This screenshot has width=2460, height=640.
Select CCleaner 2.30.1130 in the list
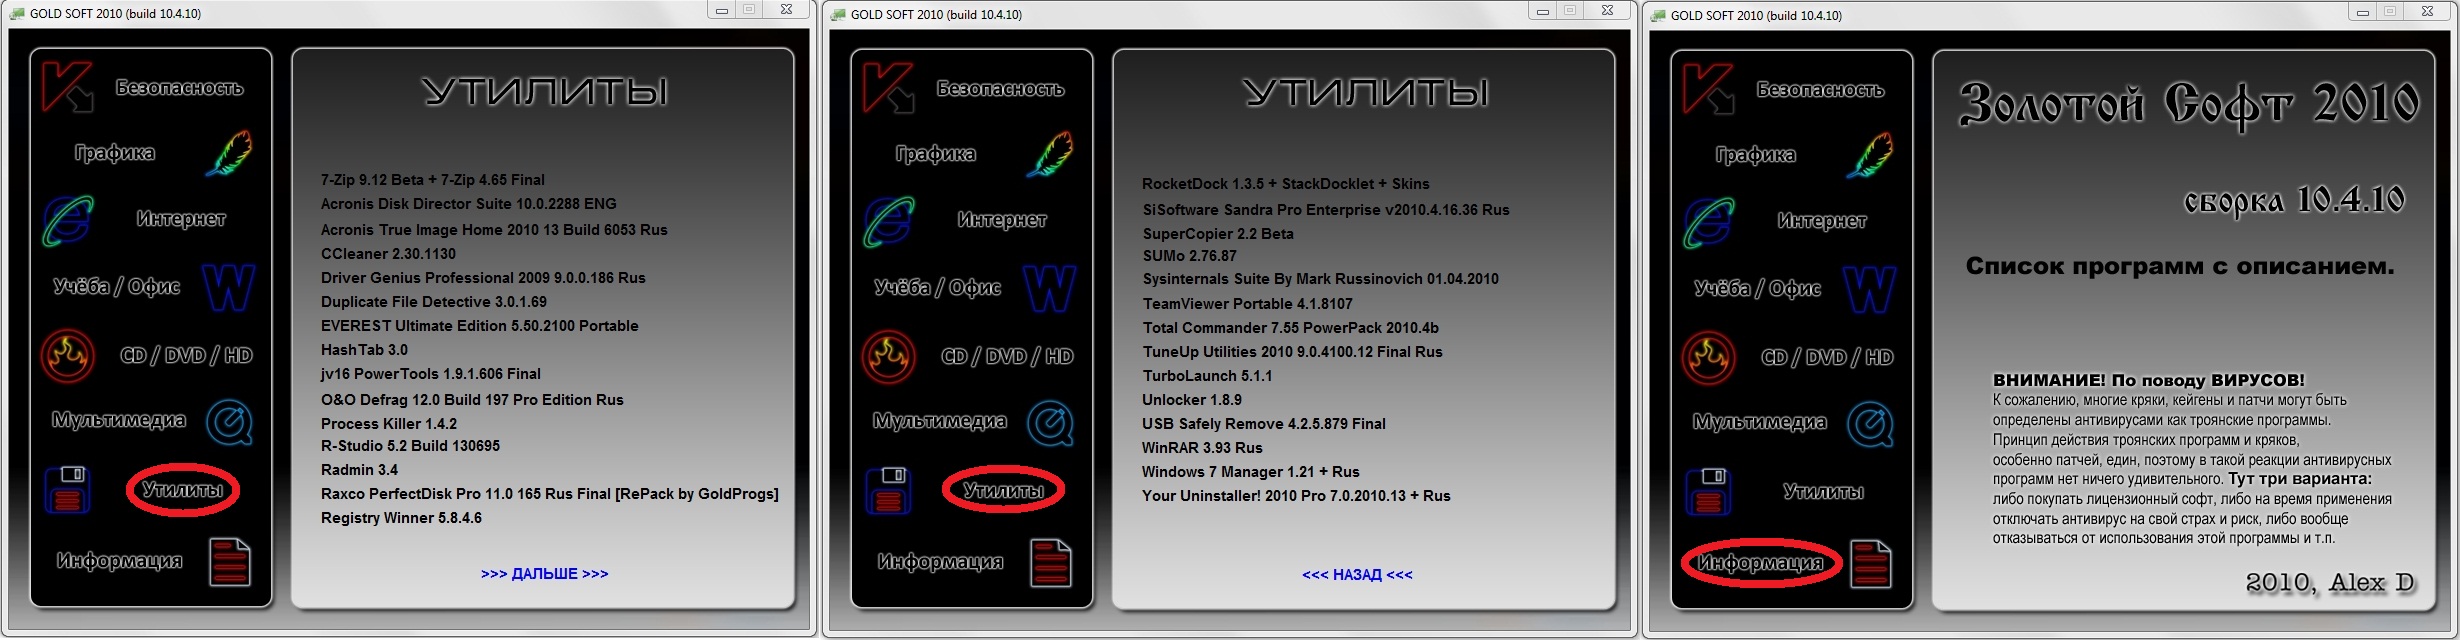(388, 254)
